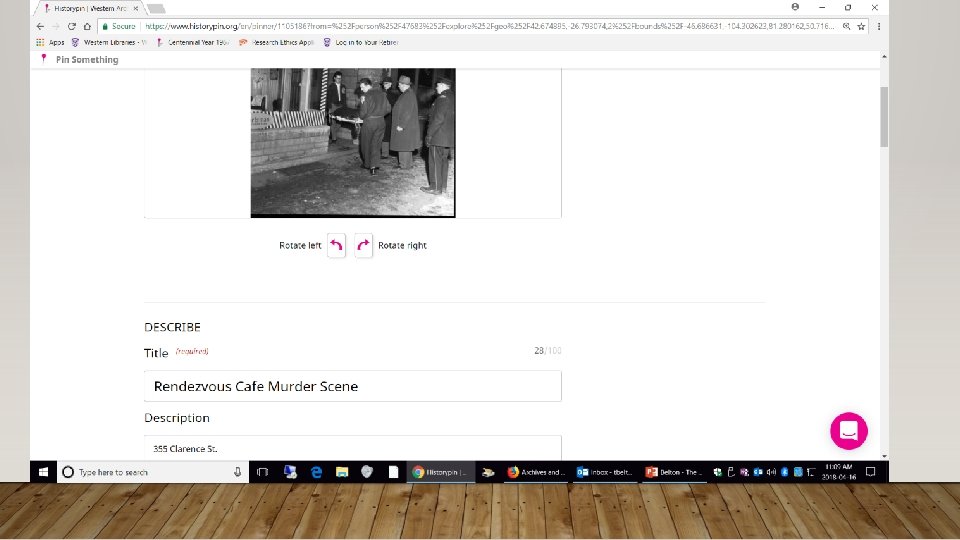Click the scrollbar down arrow
The image size is (960, 540).
coord(884,456)
